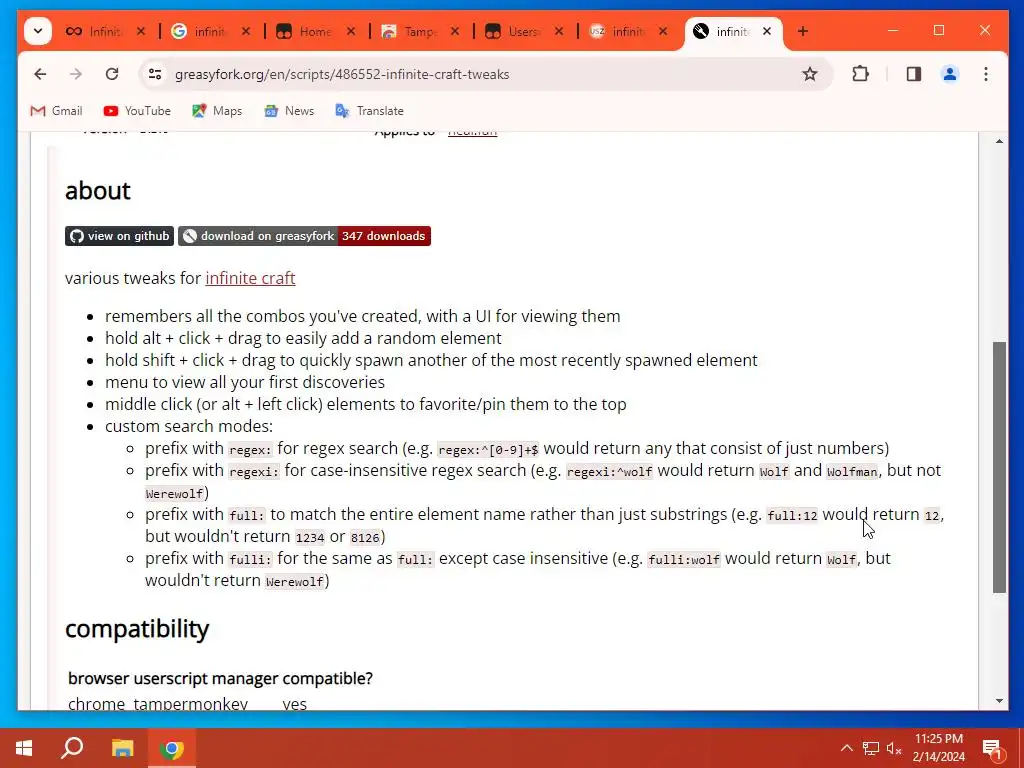Open the Windows Start menu

pyautogui.click(x=24, y=748)
